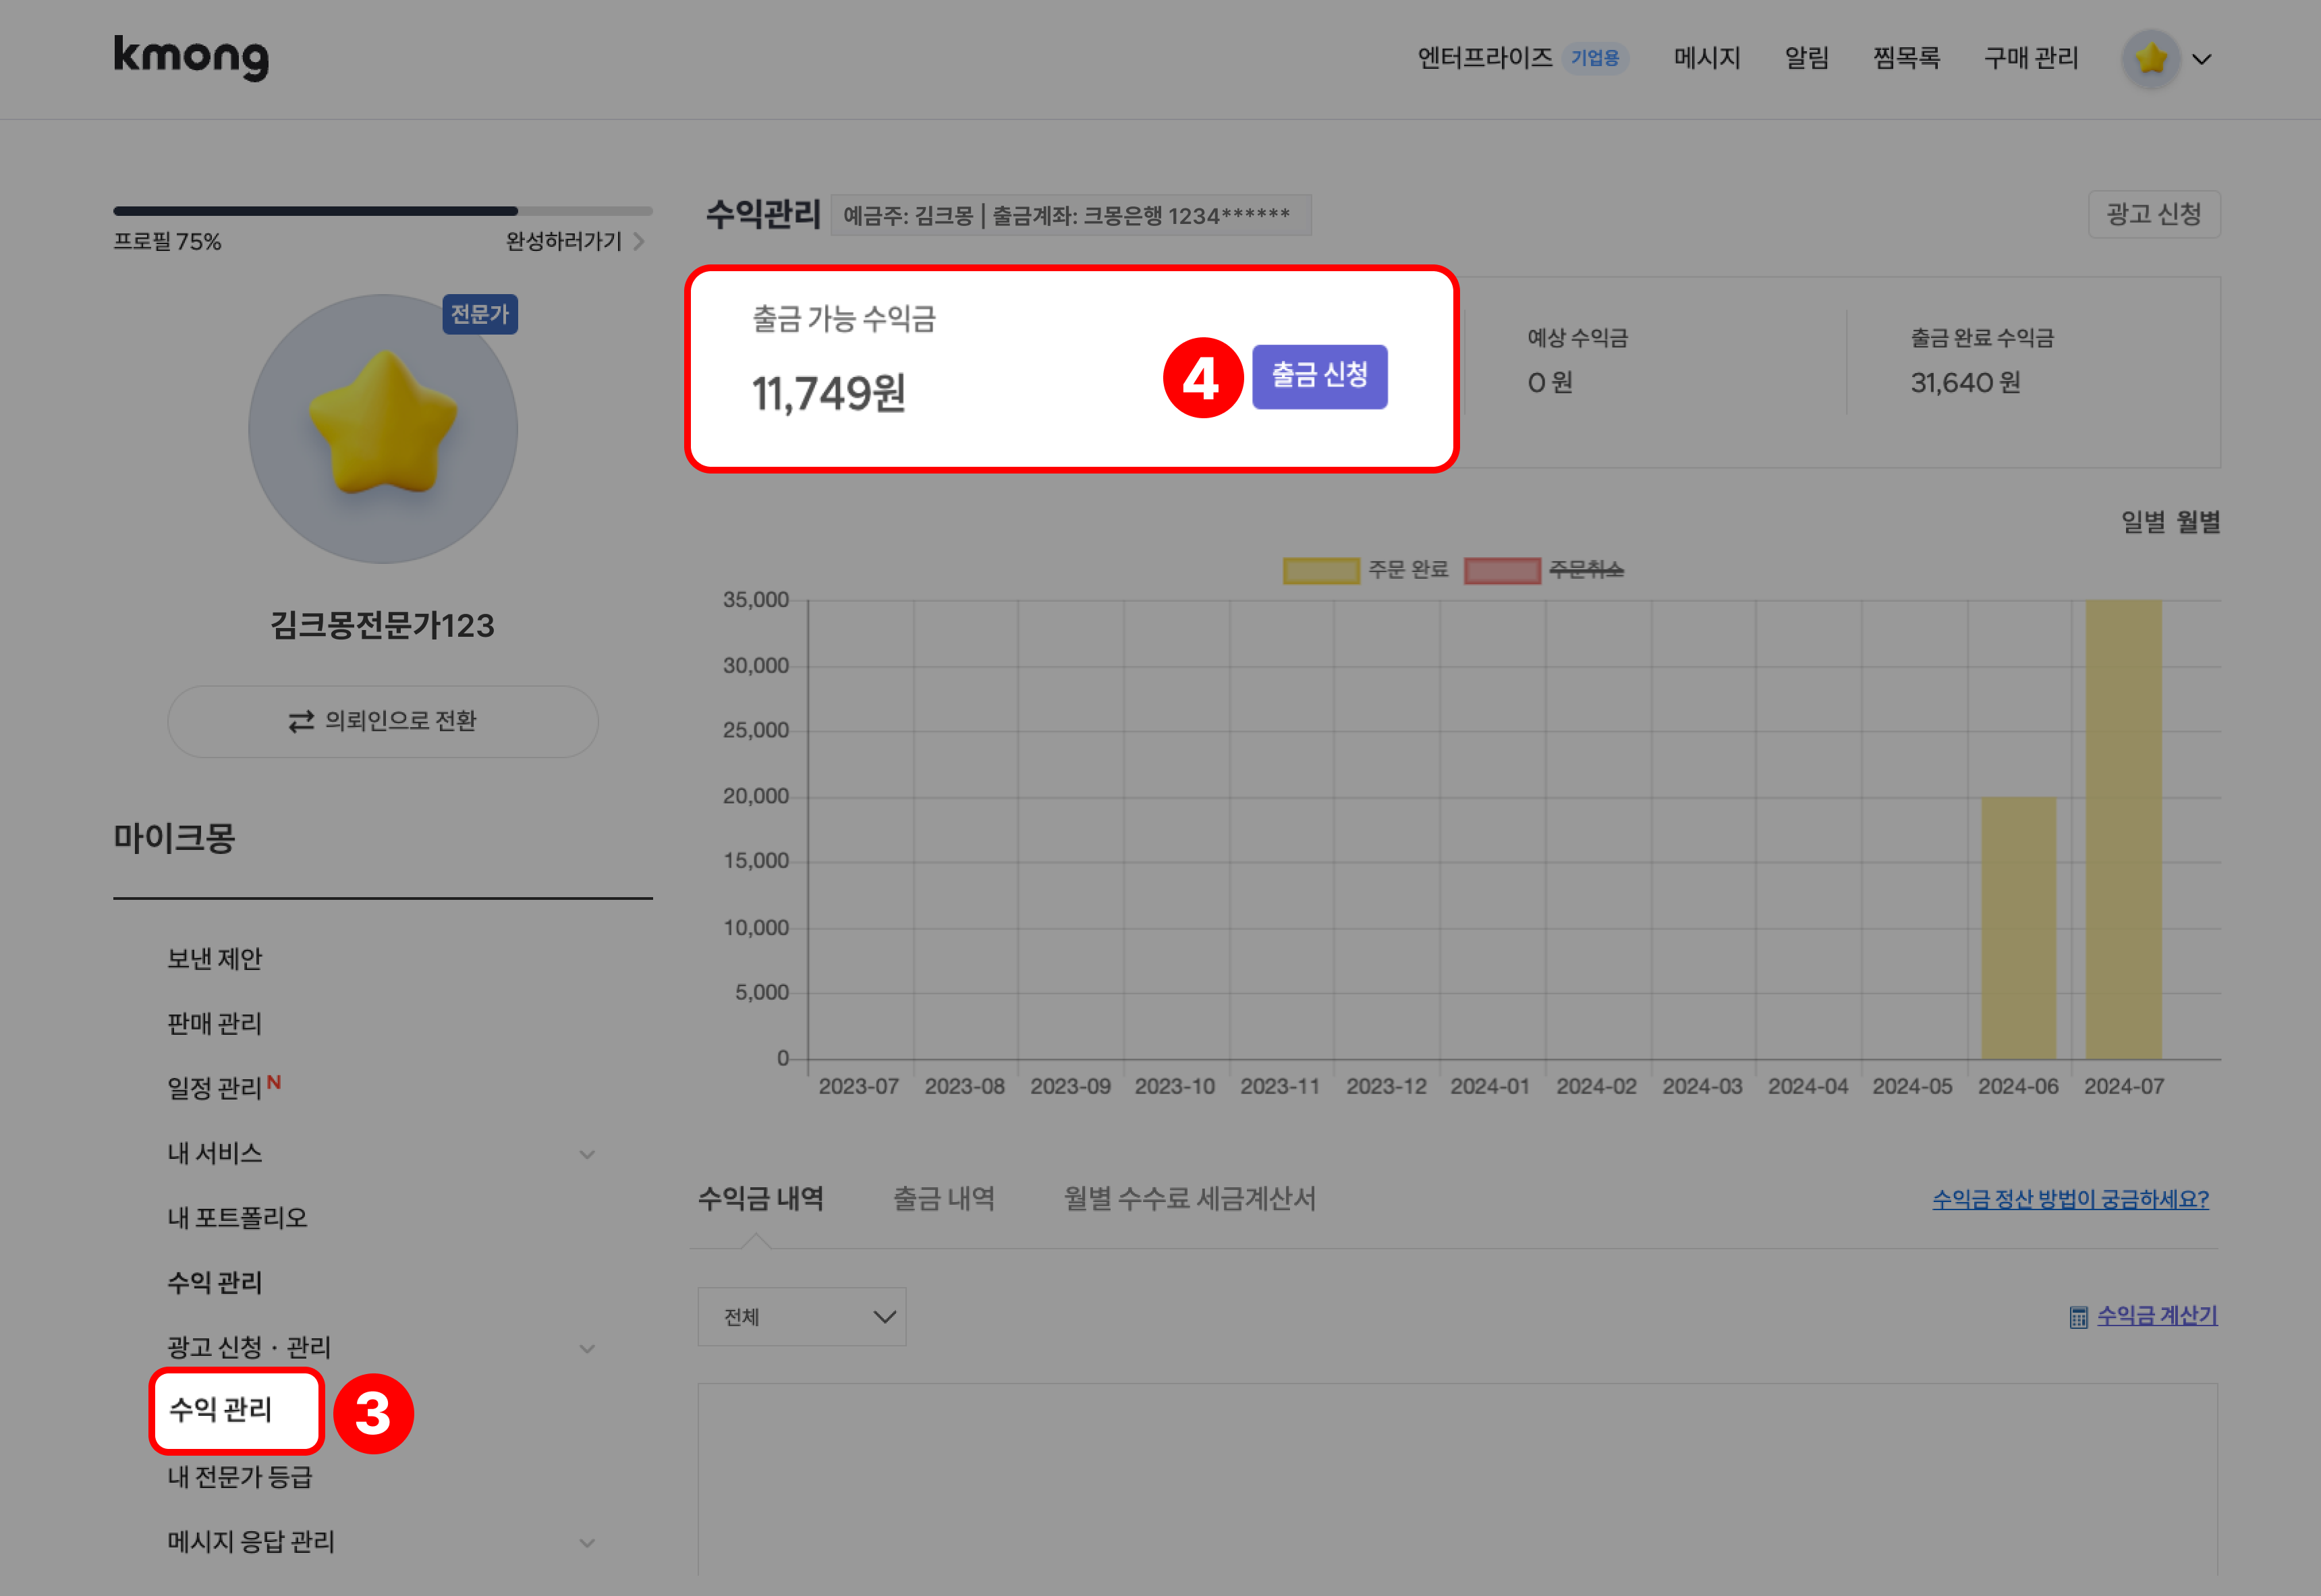The width and height of the screenshot is (2321, 1596).
Task: Expand the account dropdown chevron in header
Action: (2202, 59)
